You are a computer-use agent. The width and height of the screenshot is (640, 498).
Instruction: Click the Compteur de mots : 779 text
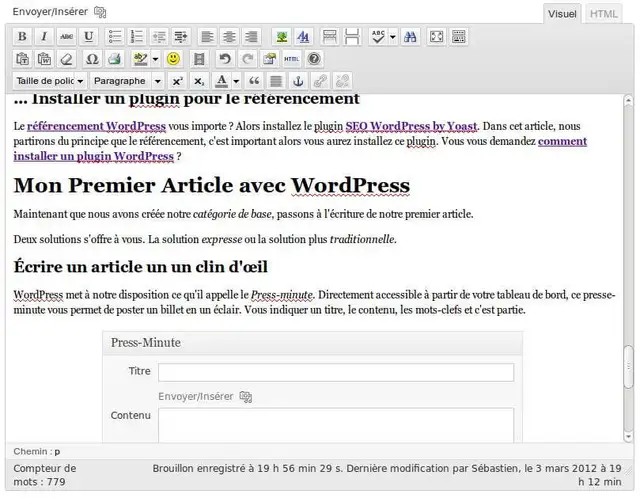click(45, 475)
